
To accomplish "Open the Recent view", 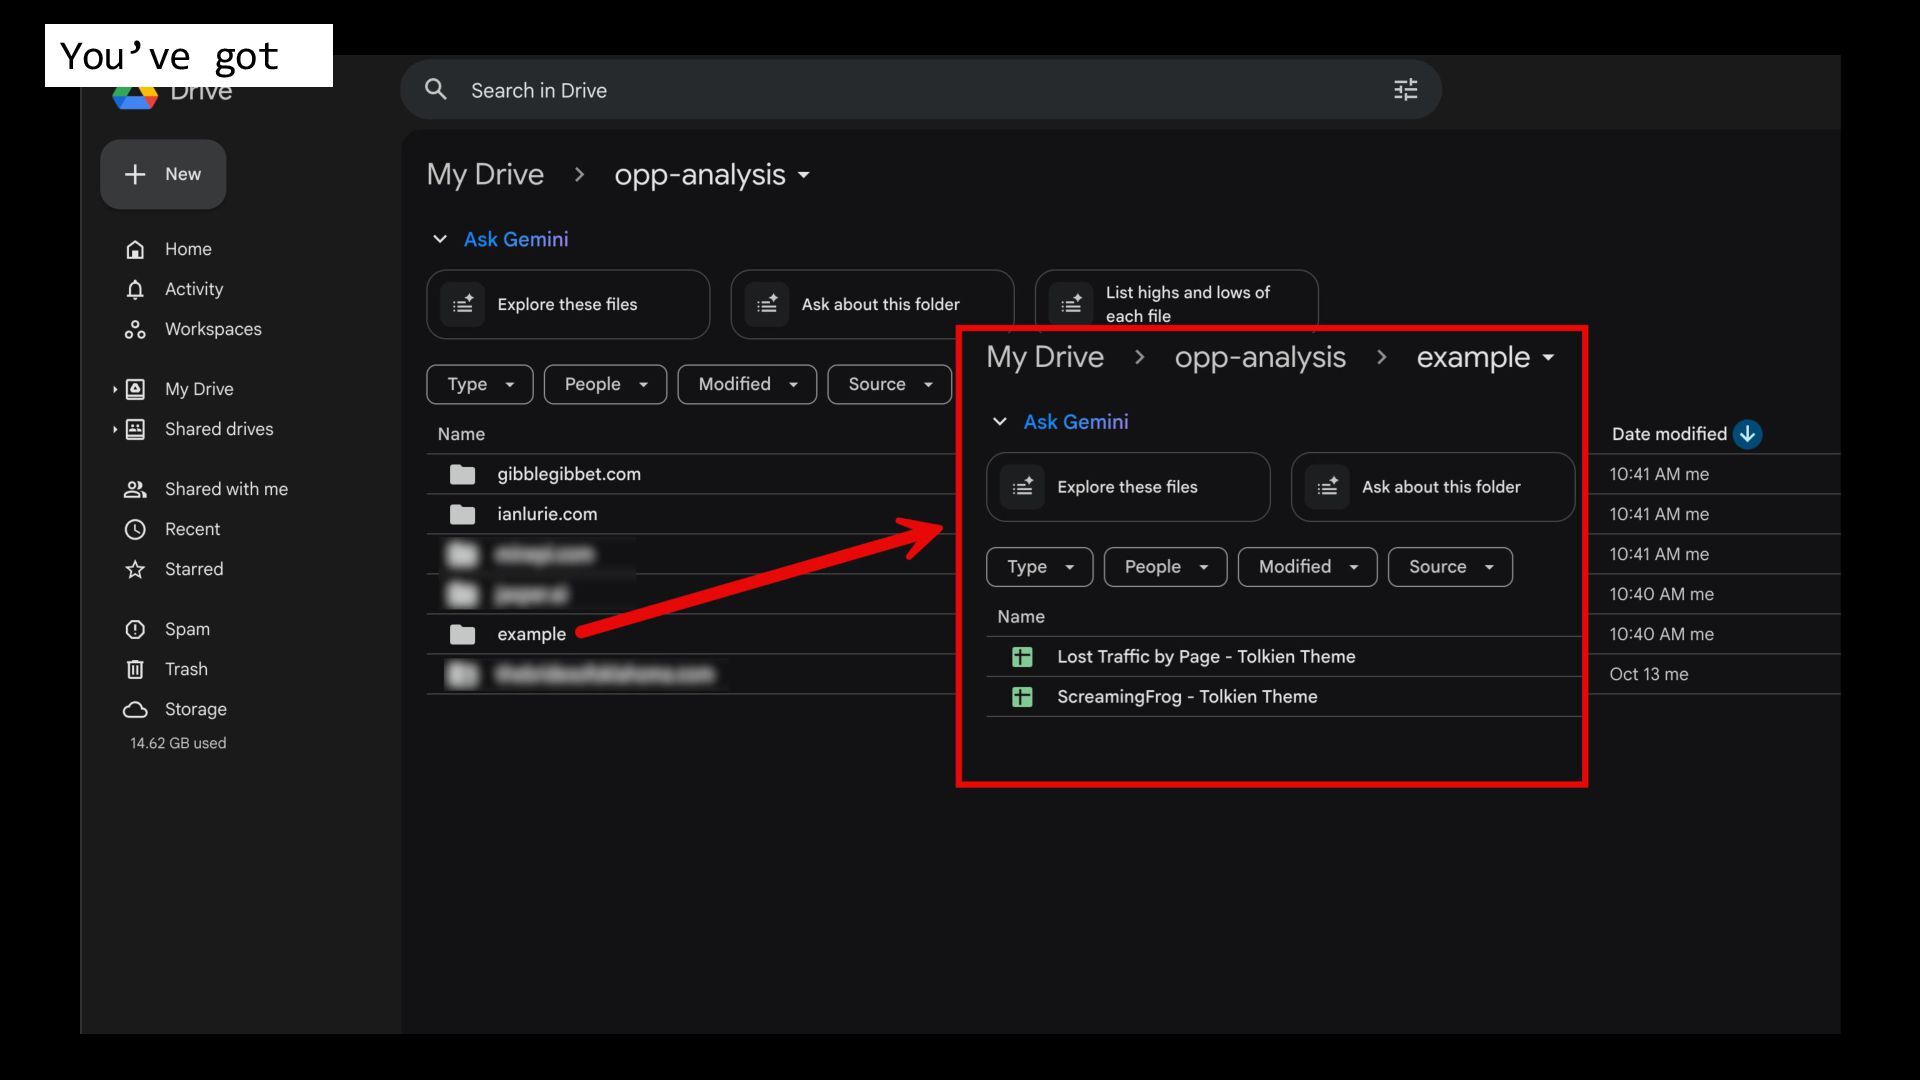I will (x=192, y=529).
